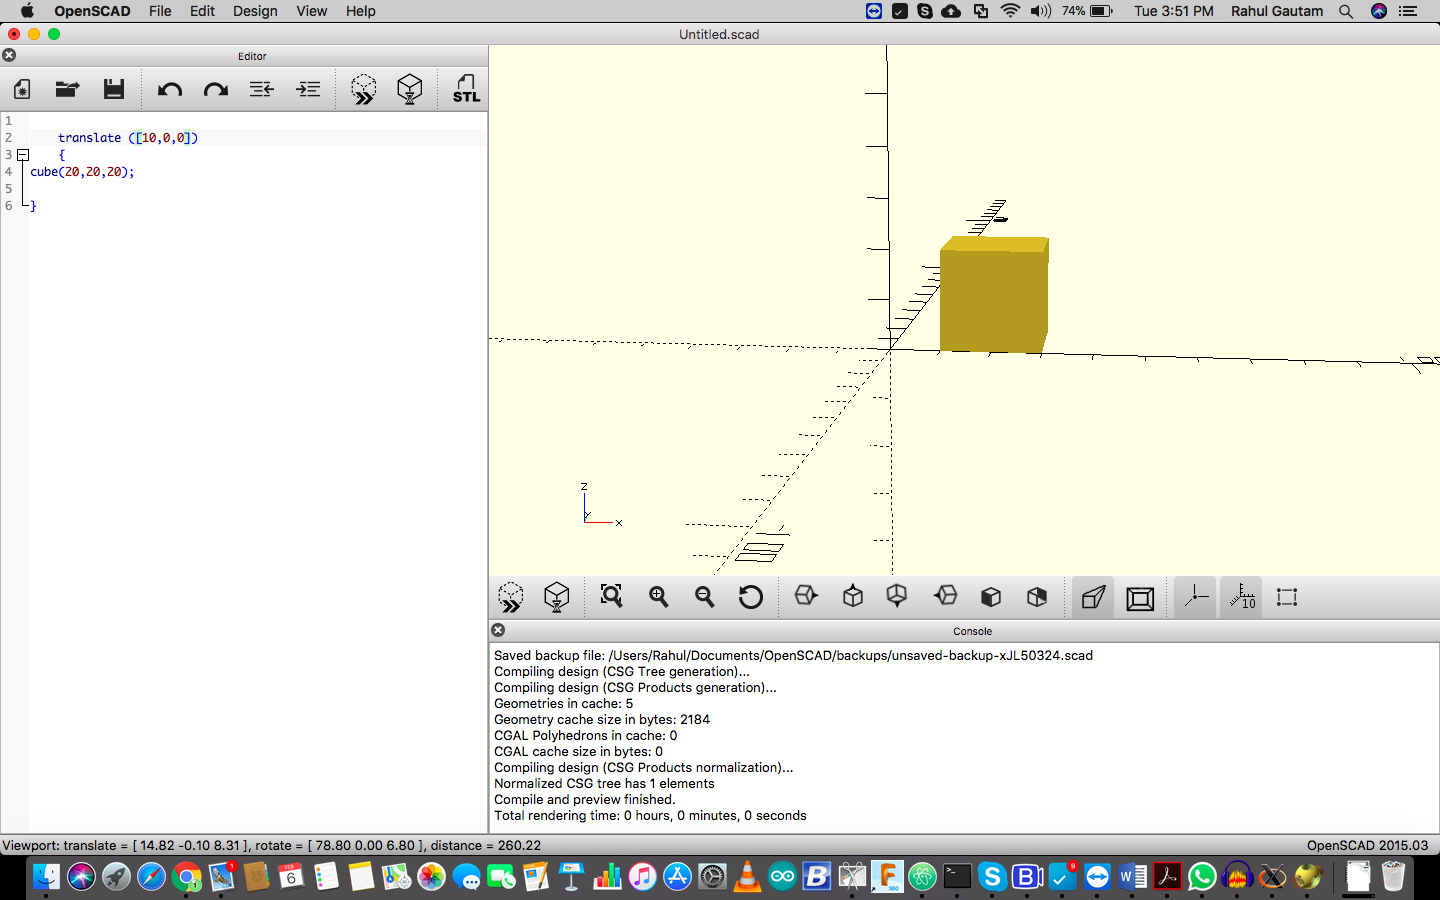
Task: Click Preview icon in the viewport toolbar
Action: (511, 598)
